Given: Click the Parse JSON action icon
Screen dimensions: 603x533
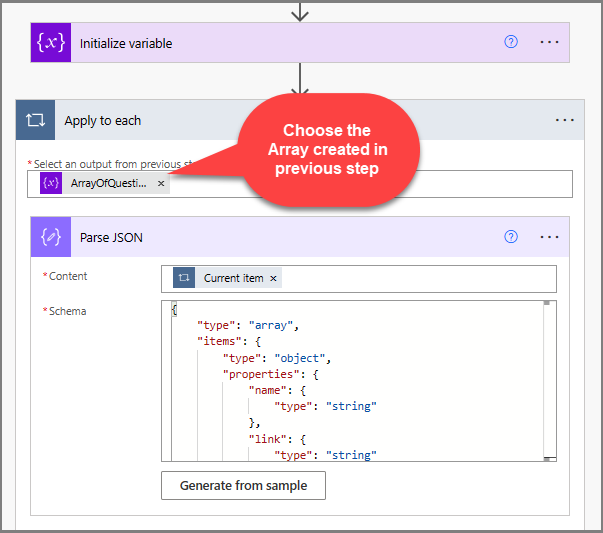Looking at the screenshot, I should click(49, 237).
